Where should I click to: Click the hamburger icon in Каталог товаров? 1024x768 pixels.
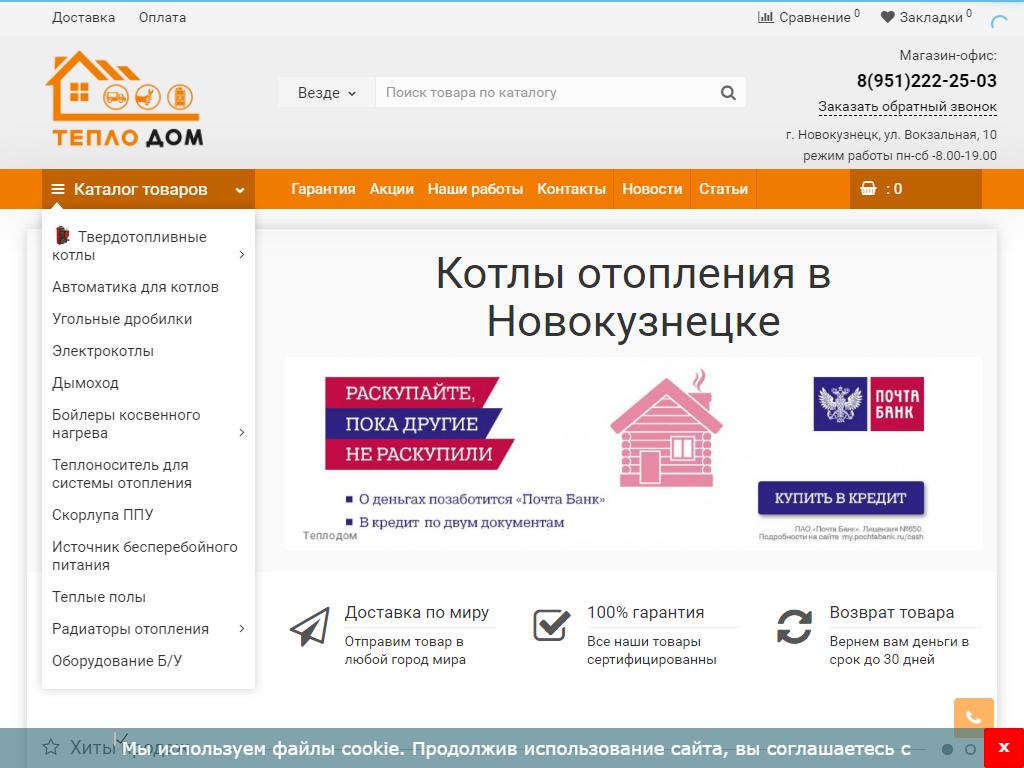pos(58,189)
